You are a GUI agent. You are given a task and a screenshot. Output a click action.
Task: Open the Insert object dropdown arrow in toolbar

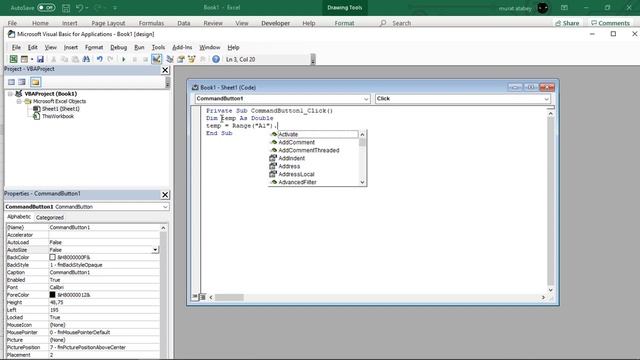point(31,59)
